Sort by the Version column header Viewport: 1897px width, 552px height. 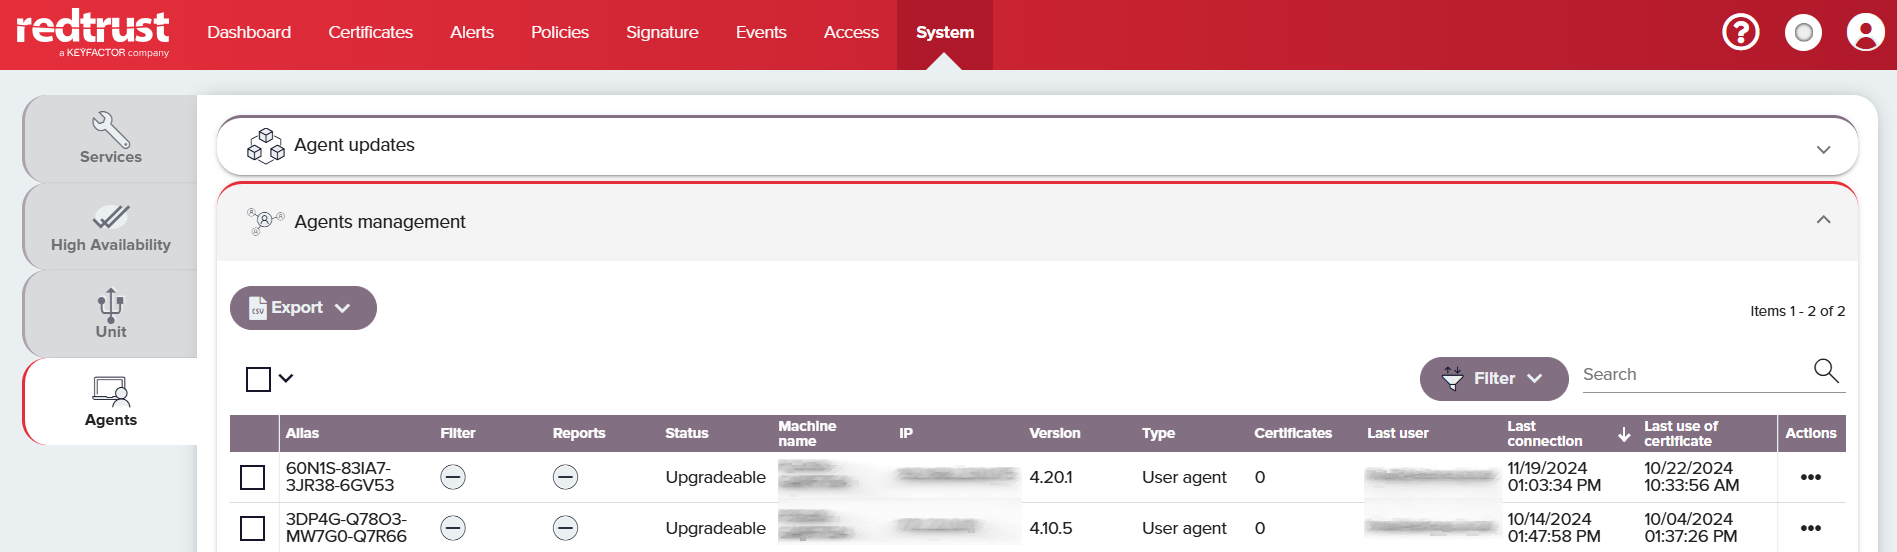click(x=1055, y=433)
